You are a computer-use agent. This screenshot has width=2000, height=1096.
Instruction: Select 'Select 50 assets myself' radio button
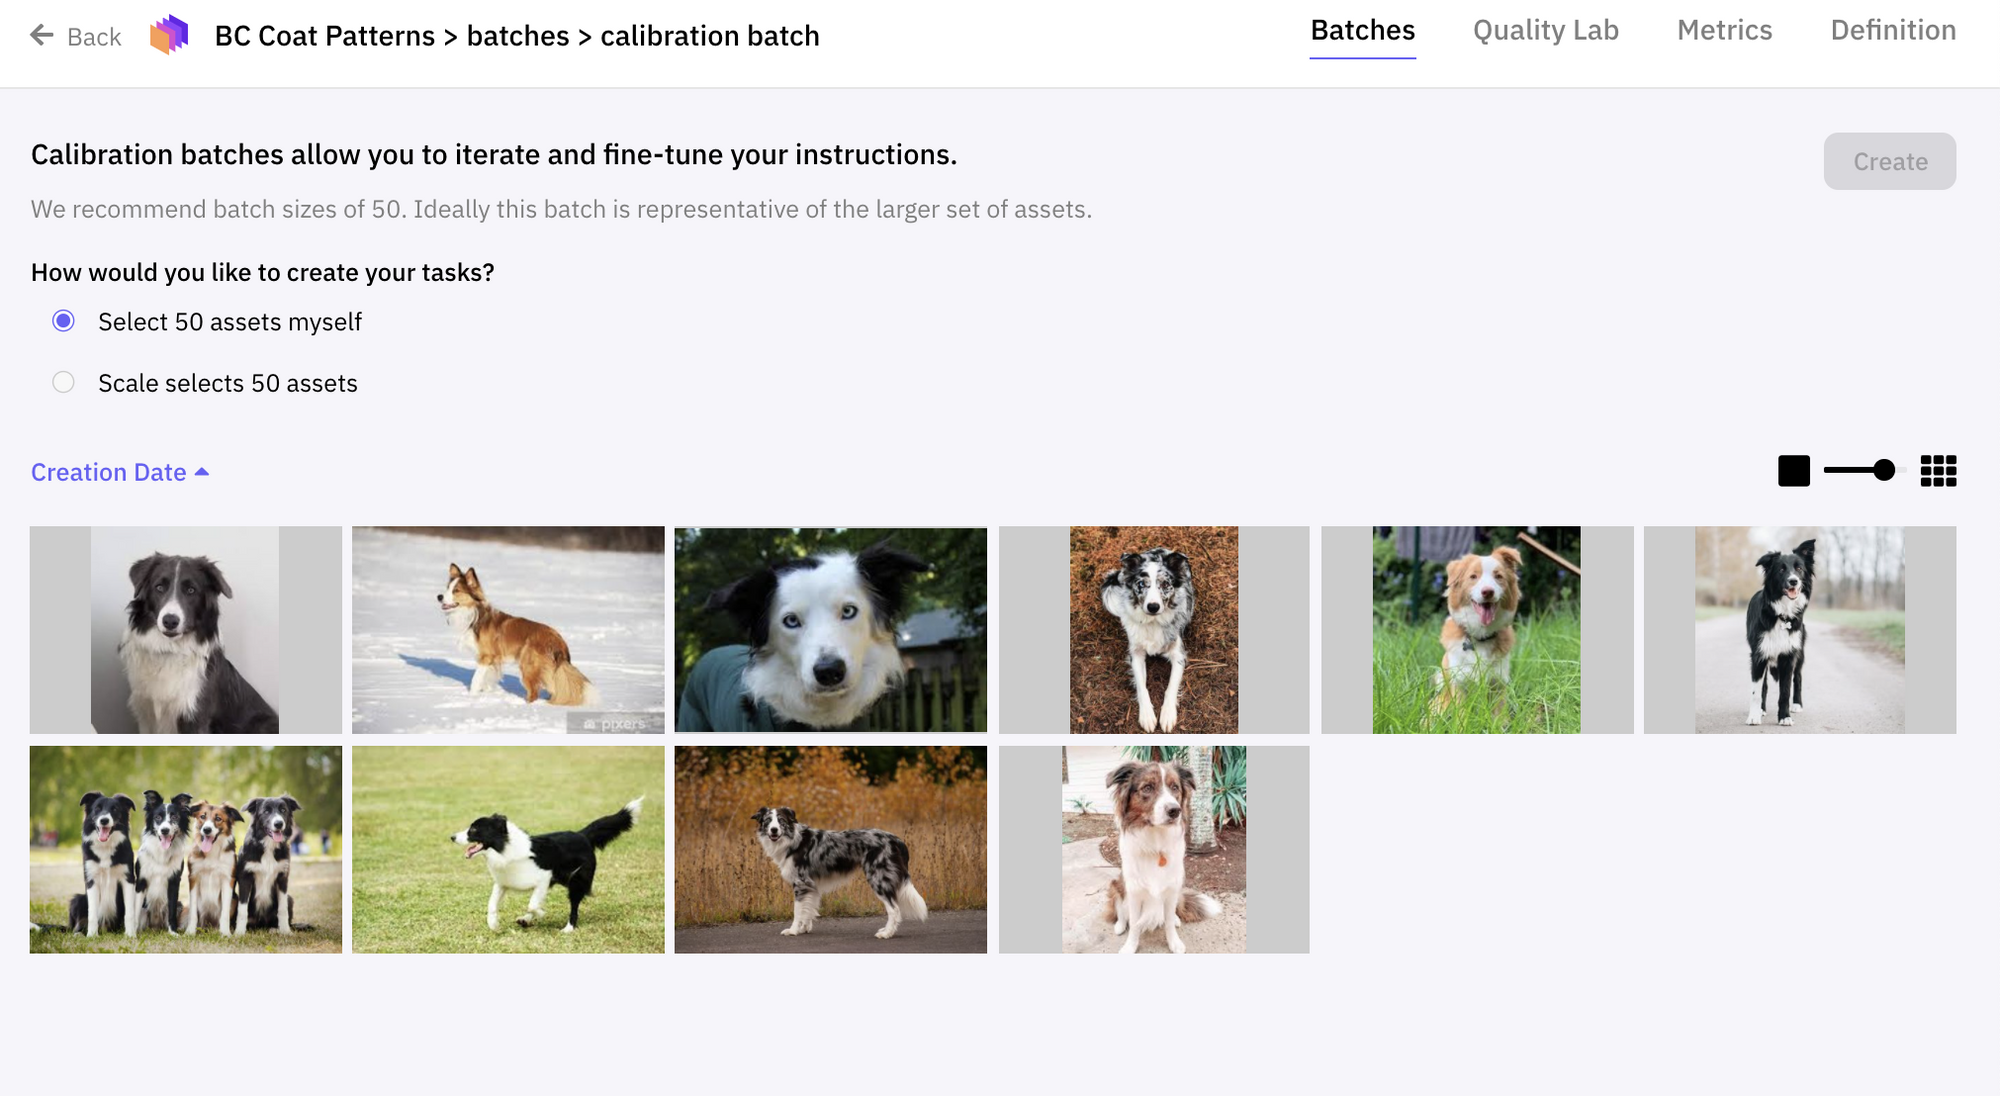(x=64, y=321)
